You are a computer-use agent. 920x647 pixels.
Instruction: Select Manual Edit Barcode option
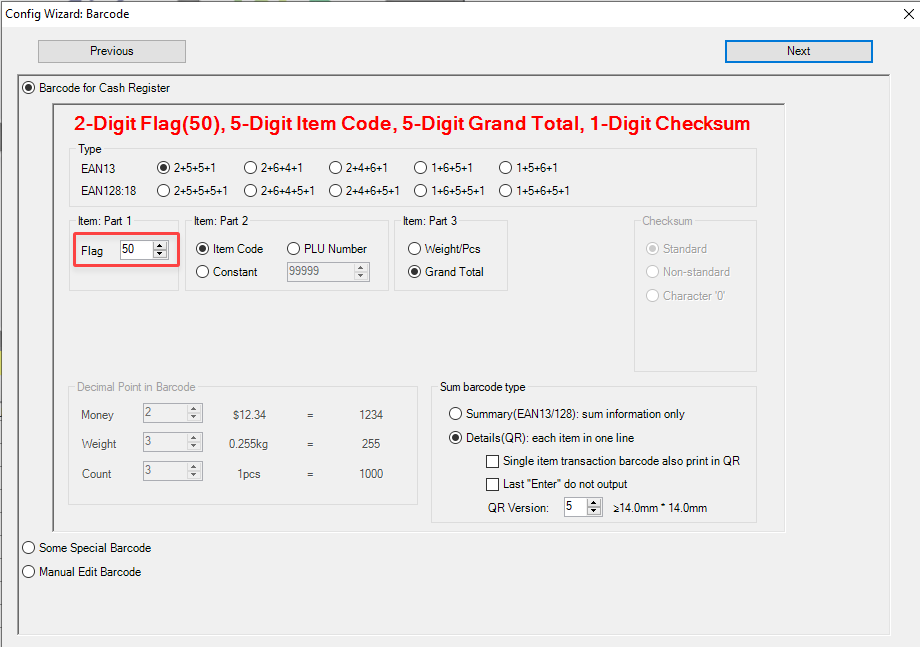pyautogui.click(x=28, y=572)
